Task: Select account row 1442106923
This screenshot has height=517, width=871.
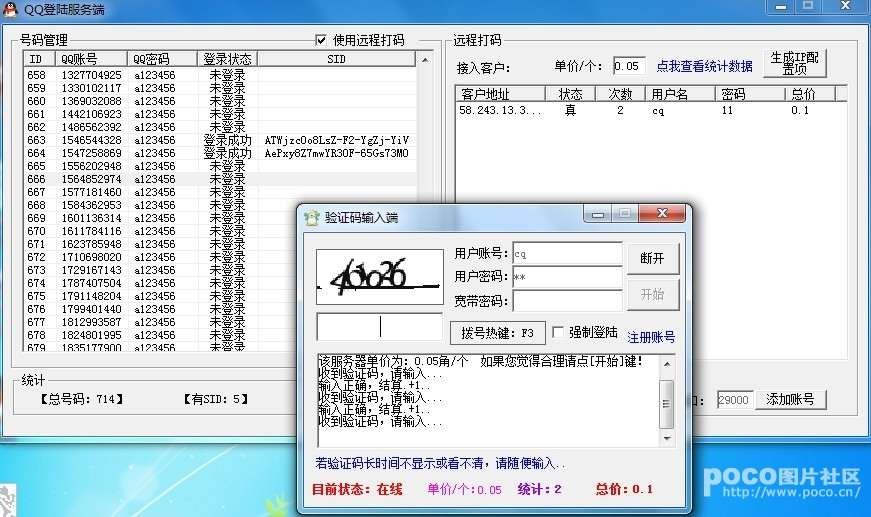Action: 220,114
